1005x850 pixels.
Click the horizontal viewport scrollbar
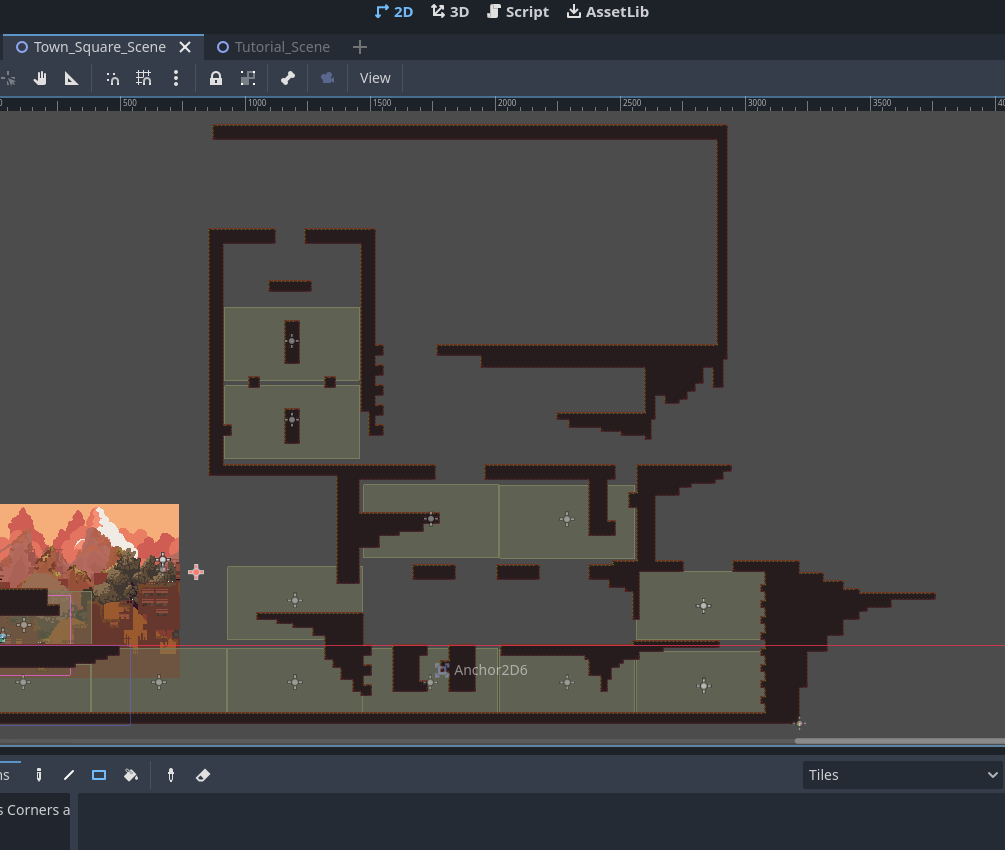(899, 740)
